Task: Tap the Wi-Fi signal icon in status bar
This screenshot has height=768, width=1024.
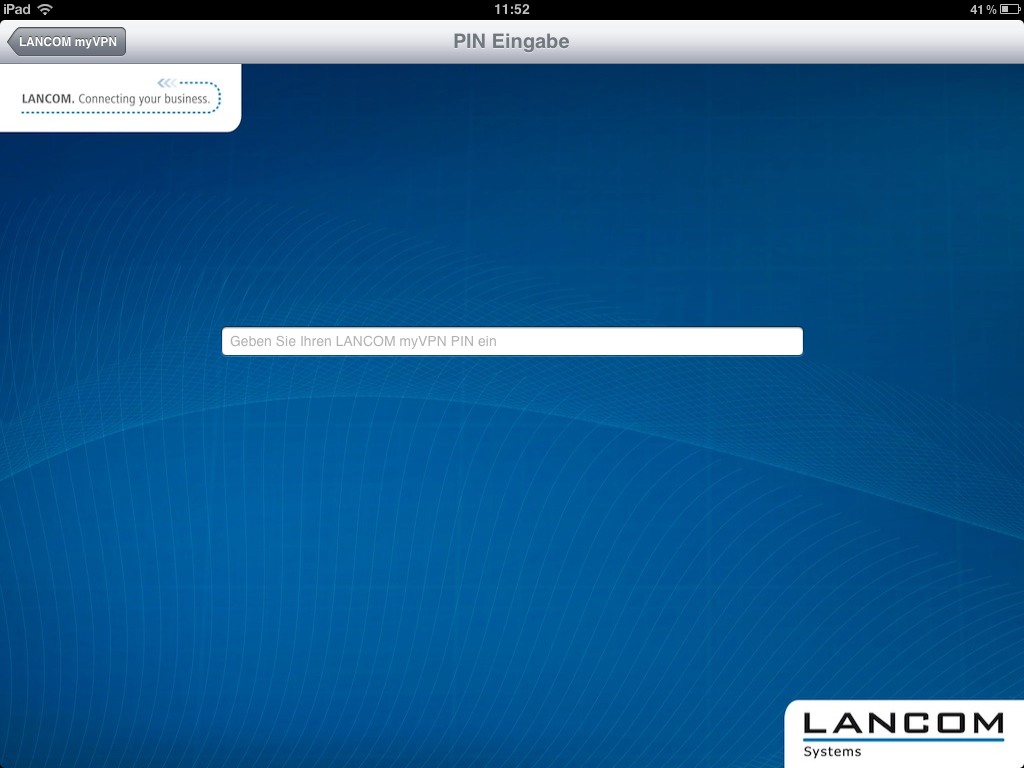Action: (x=45, y=9)
